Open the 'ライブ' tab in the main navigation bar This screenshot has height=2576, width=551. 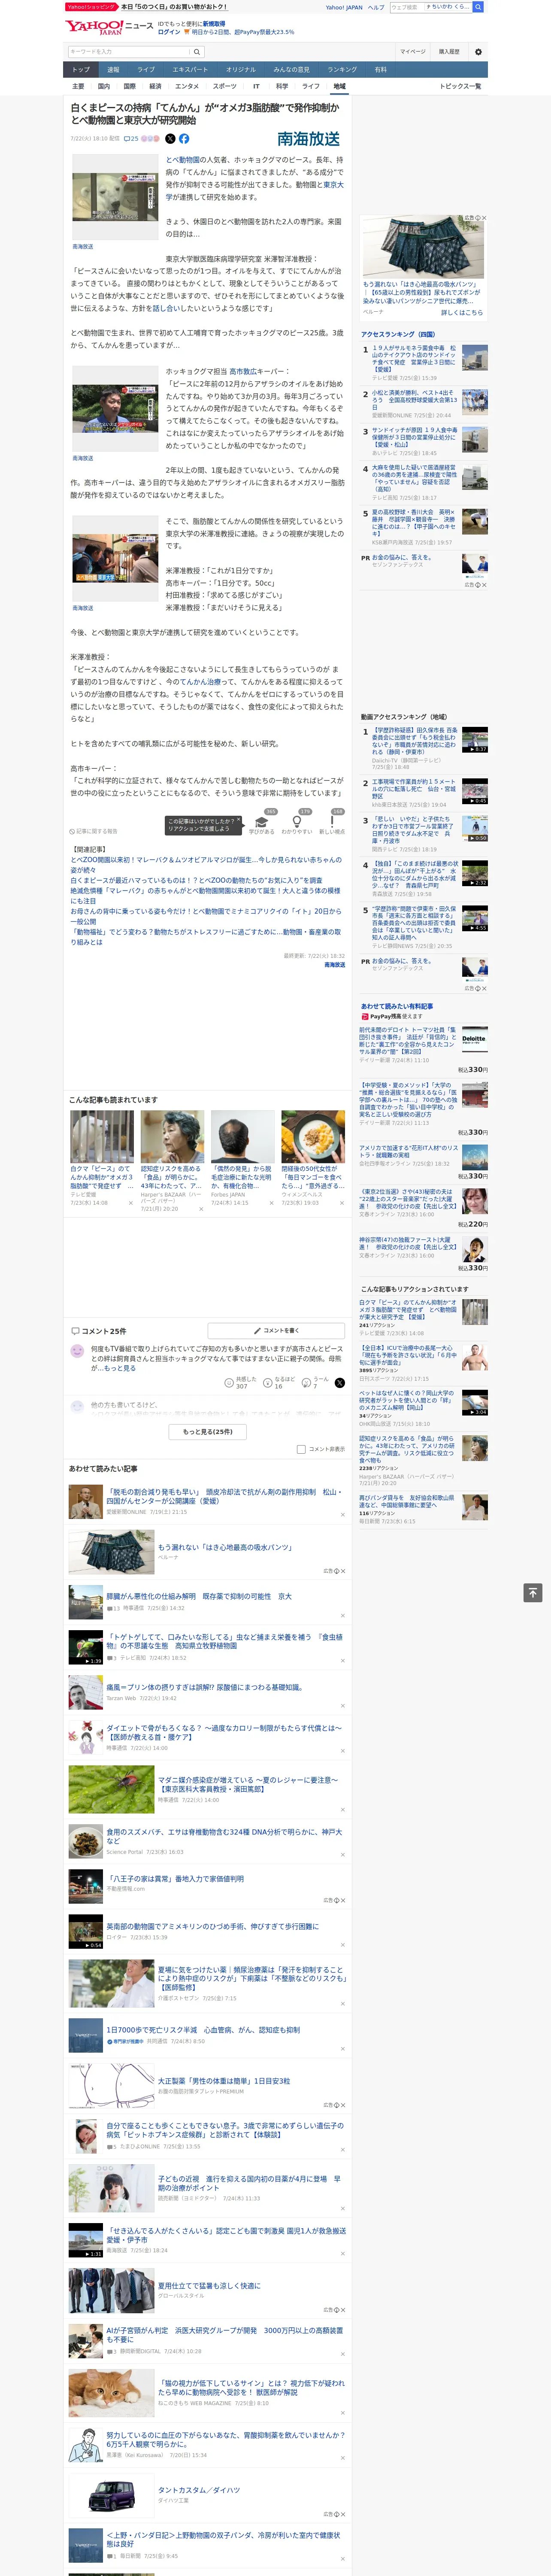(146, 70)
